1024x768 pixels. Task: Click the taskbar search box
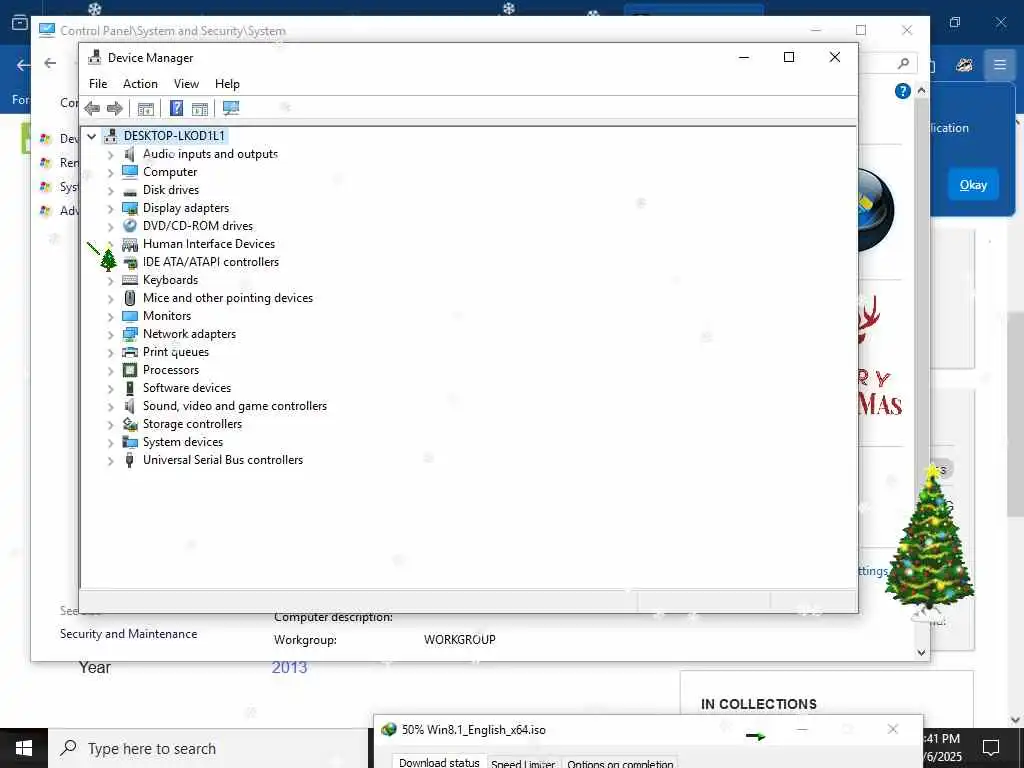click(209, 748)
